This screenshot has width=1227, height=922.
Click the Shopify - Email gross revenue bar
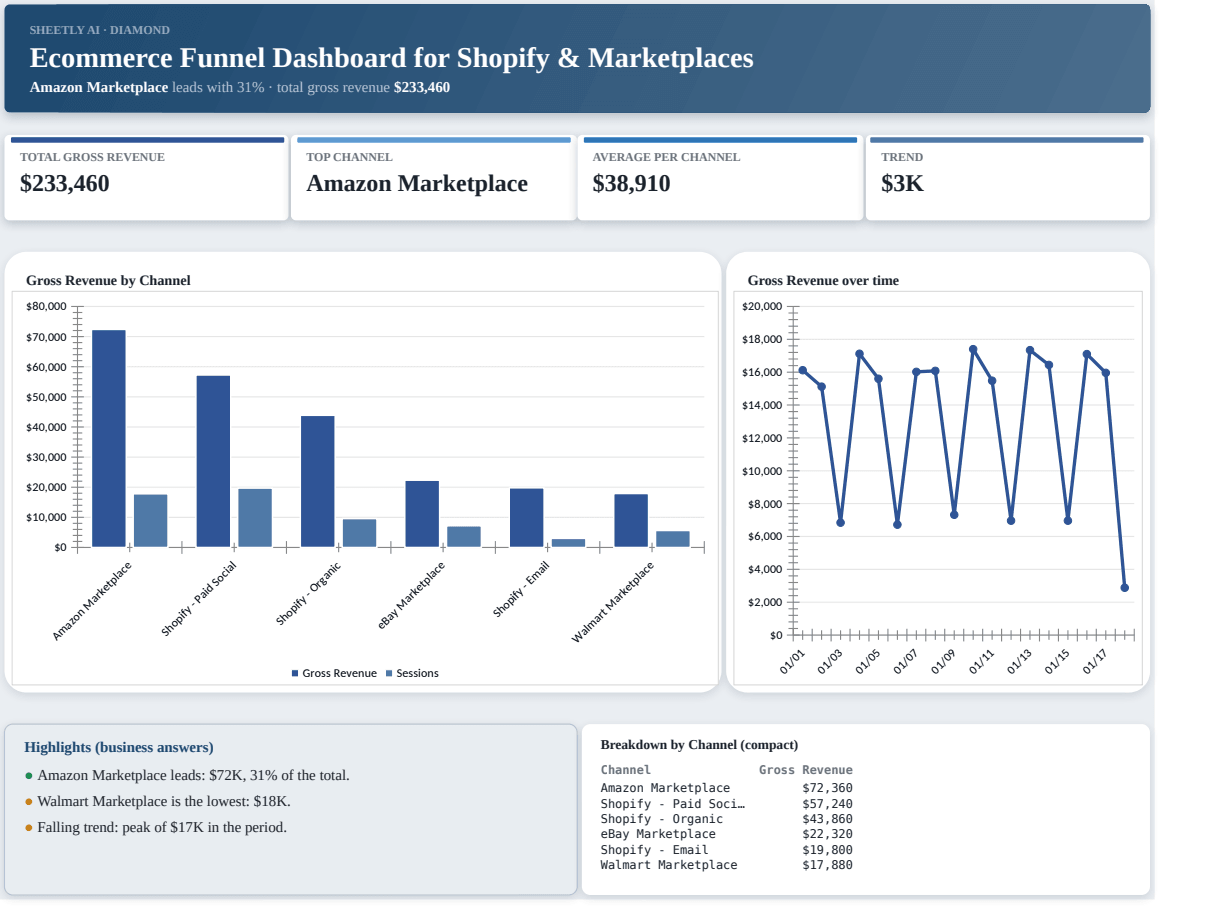point(526,518)
